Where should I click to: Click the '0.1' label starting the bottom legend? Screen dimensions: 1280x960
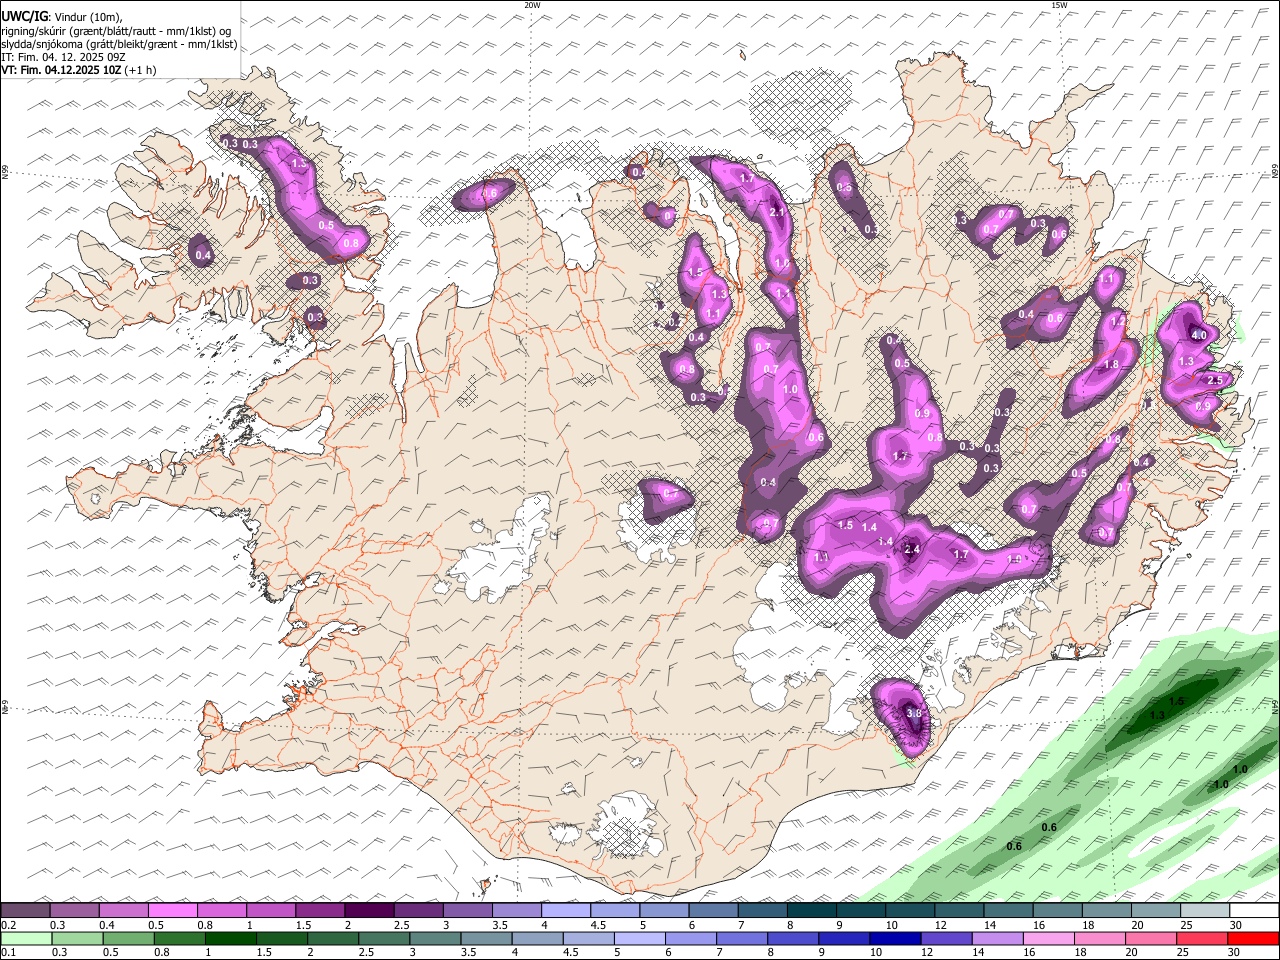(8, 952)
